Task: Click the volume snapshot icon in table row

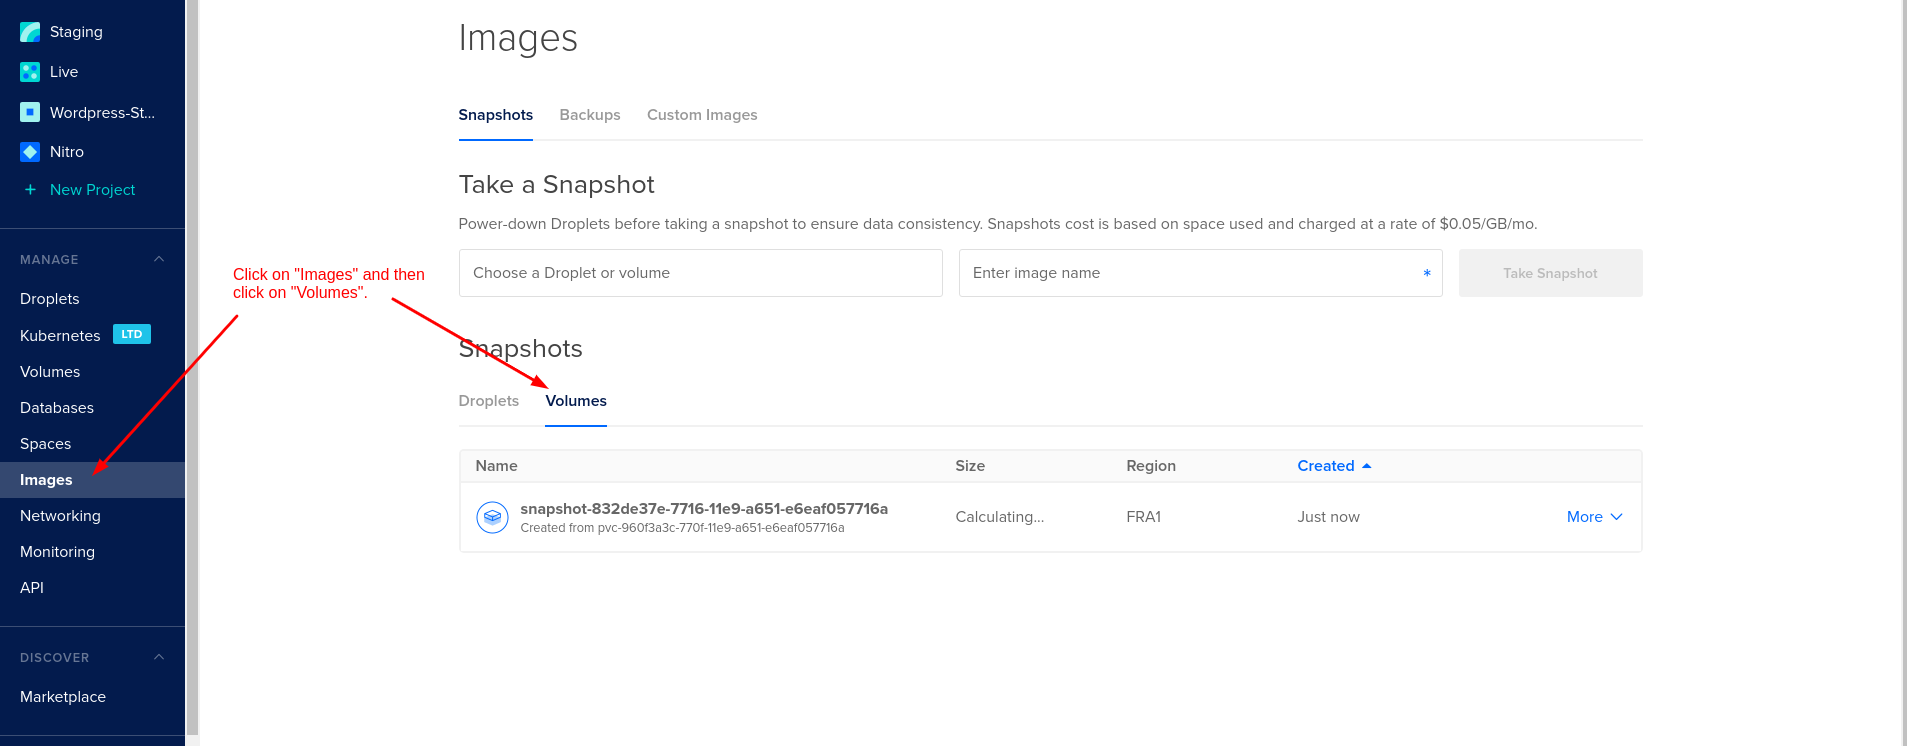Action: (492, 517)
